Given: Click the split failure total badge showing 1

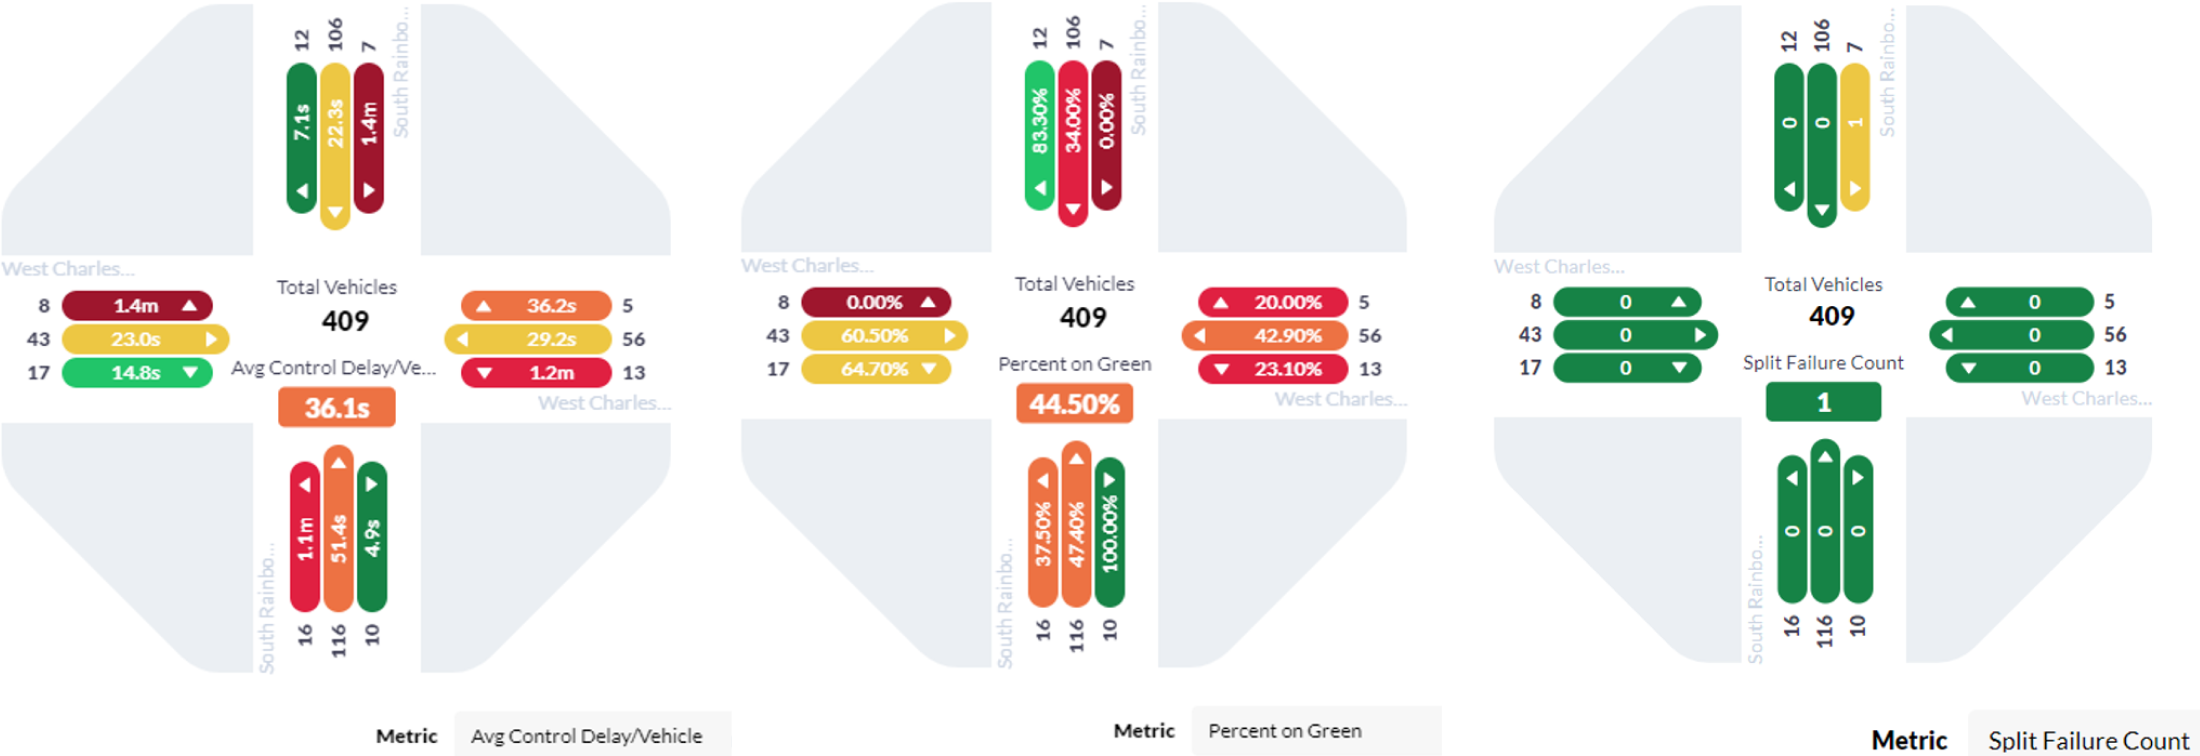Looking at the screenshot, I should pos(1824,402).
